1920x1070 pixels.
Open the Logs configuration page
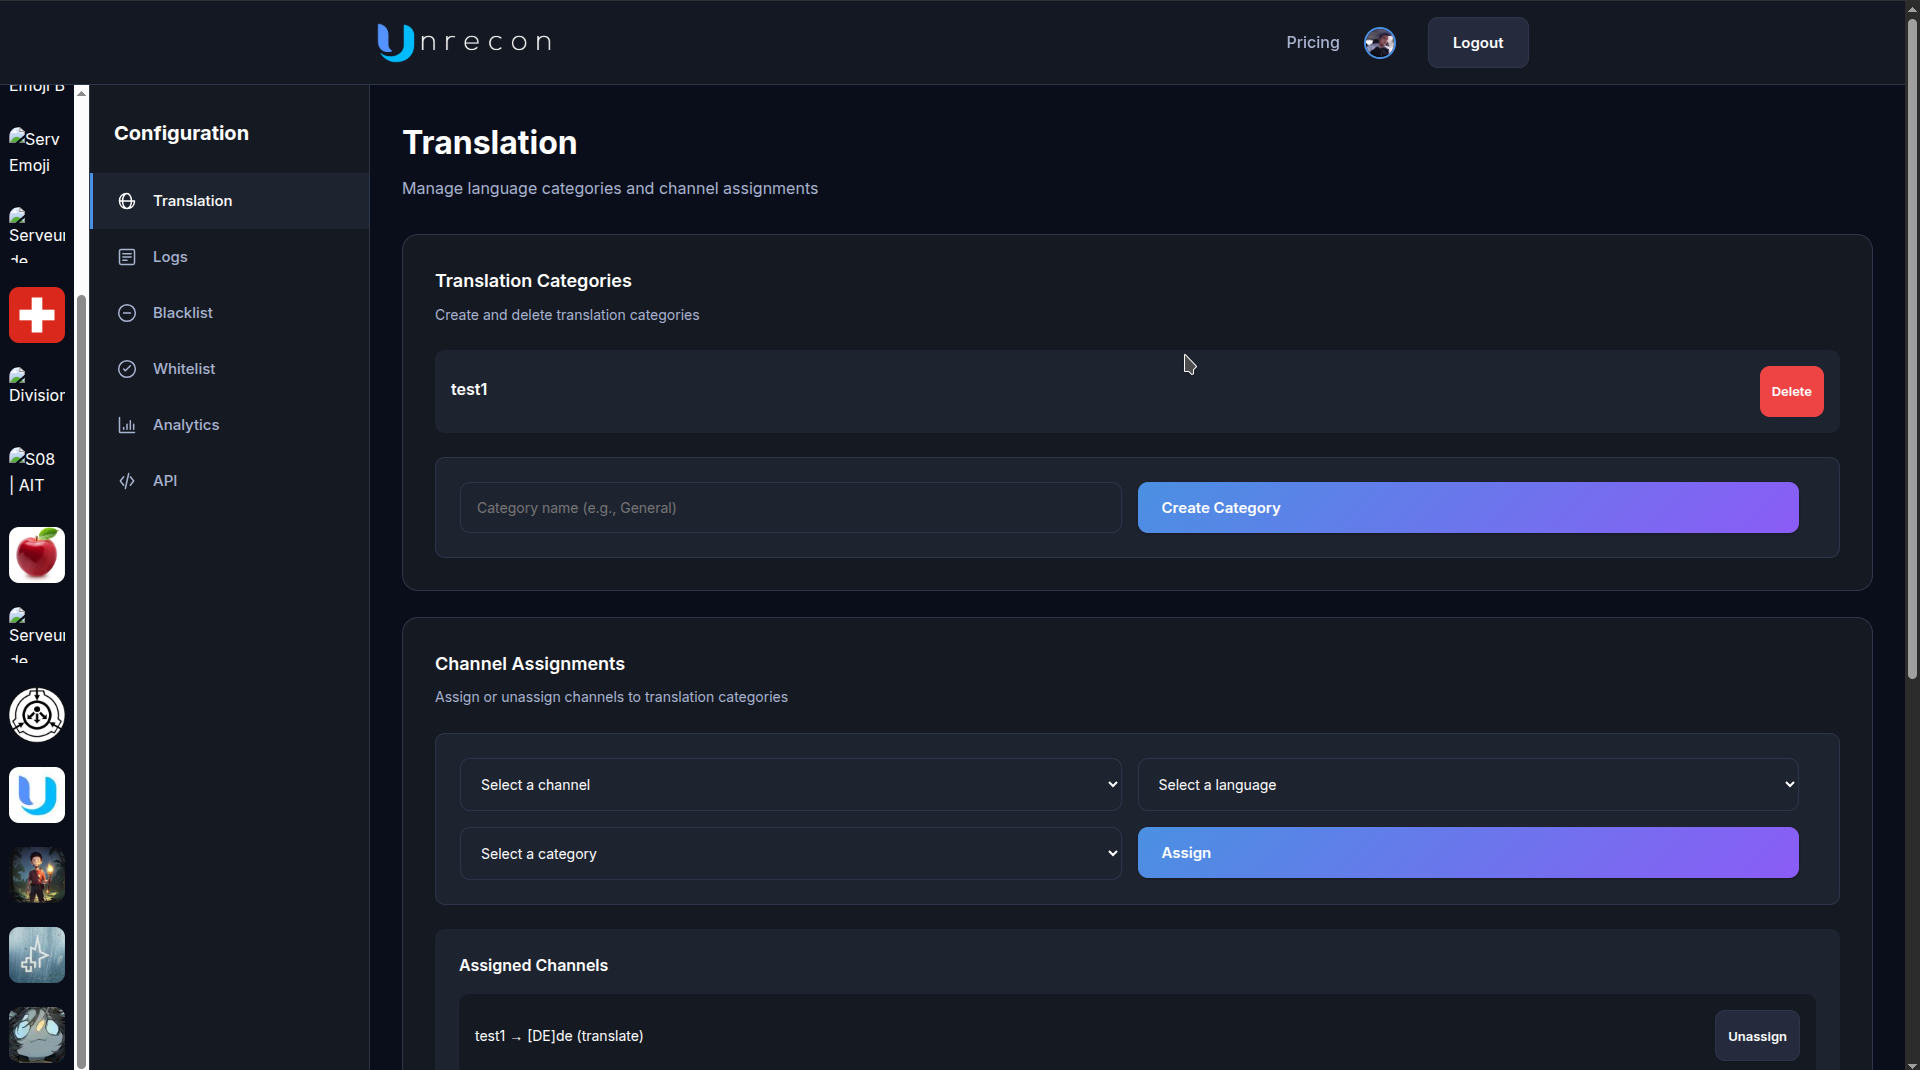230,257
